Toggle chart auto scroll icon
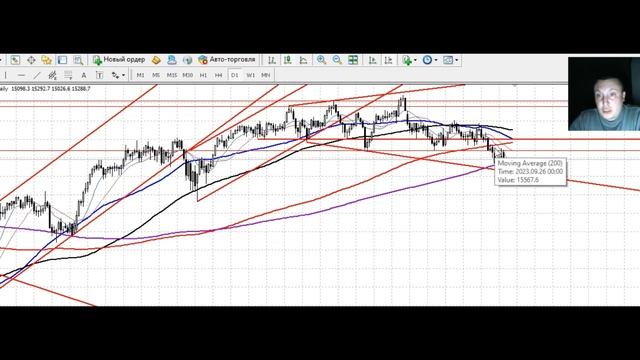 click(x=372, y=60)
